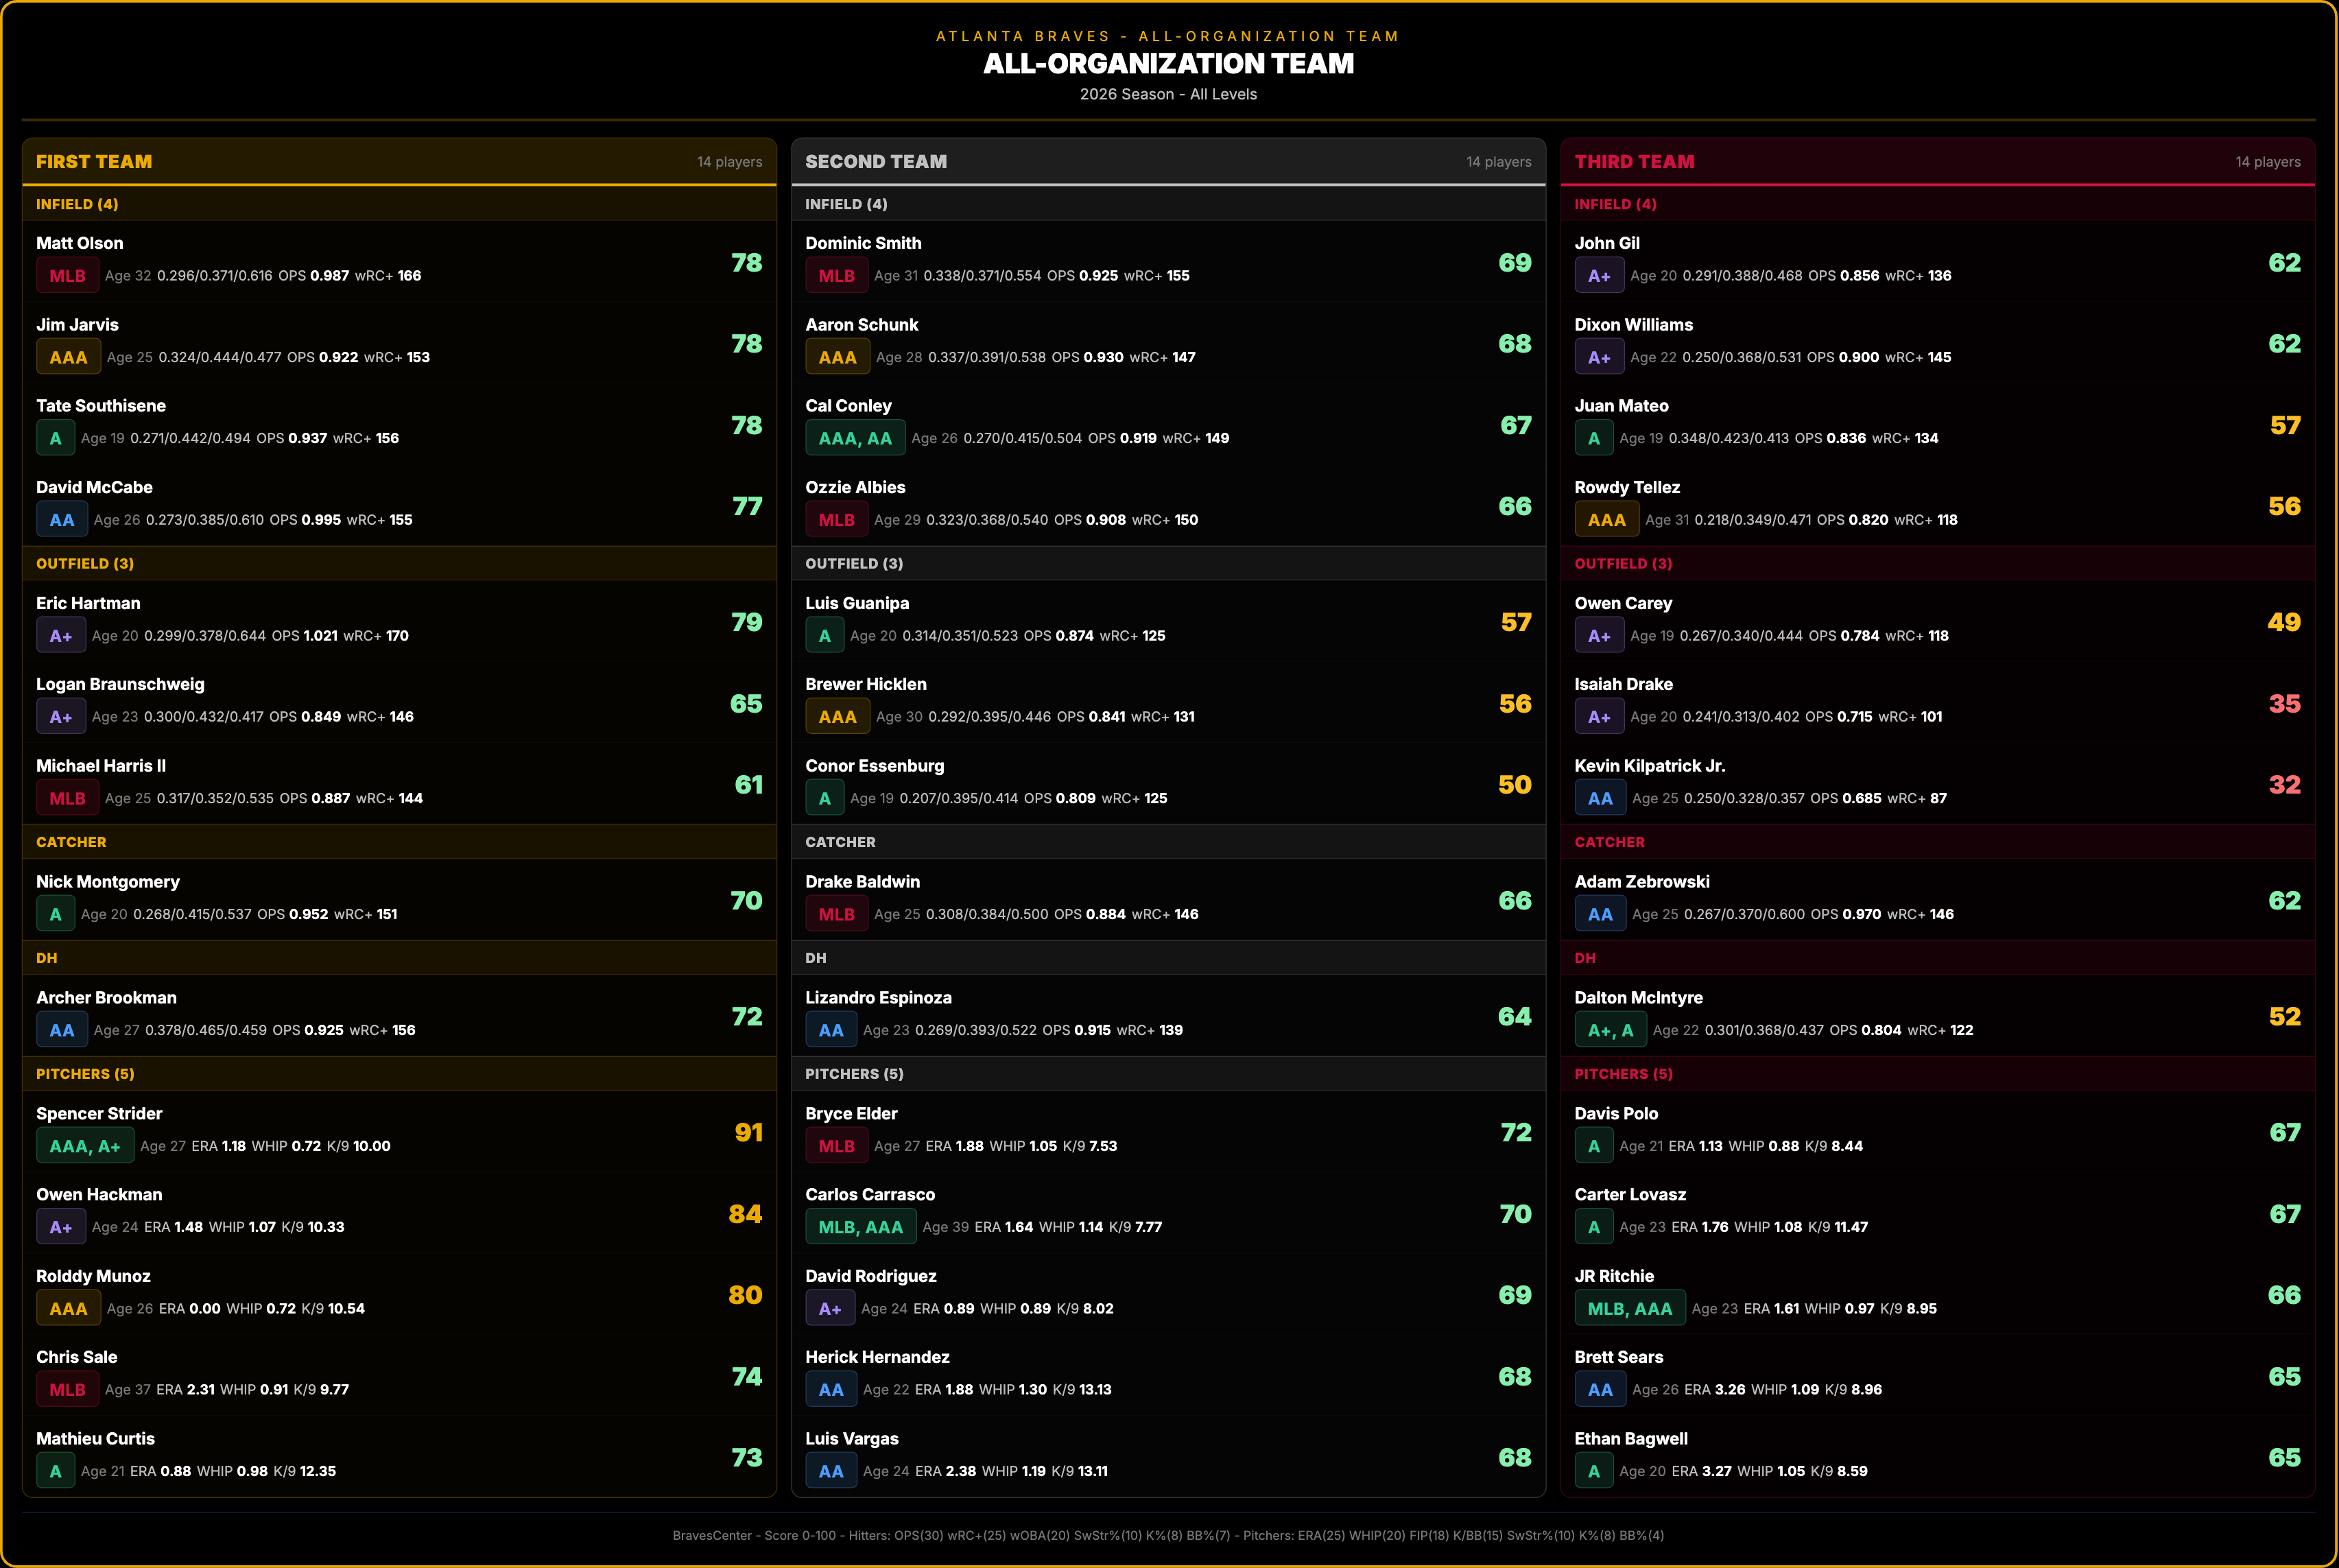The height and width of the screenshot is (1568, 2339).
Task: Click the AAA, A+ badge under Spencer Strider
Action: 85,1146
